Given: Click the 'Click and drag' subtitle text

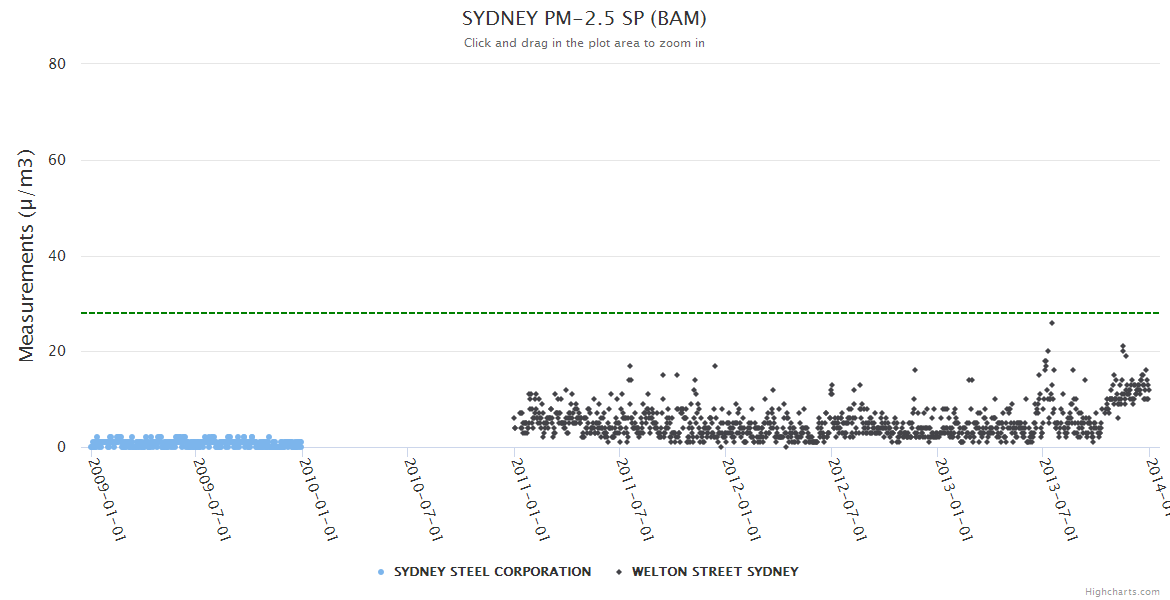Looking at the screenshot, I should (584, 43).
